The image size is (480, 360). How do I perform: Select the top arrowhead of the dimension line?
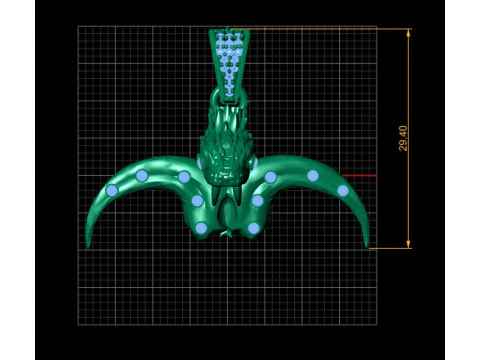click(x=409, y=33)
